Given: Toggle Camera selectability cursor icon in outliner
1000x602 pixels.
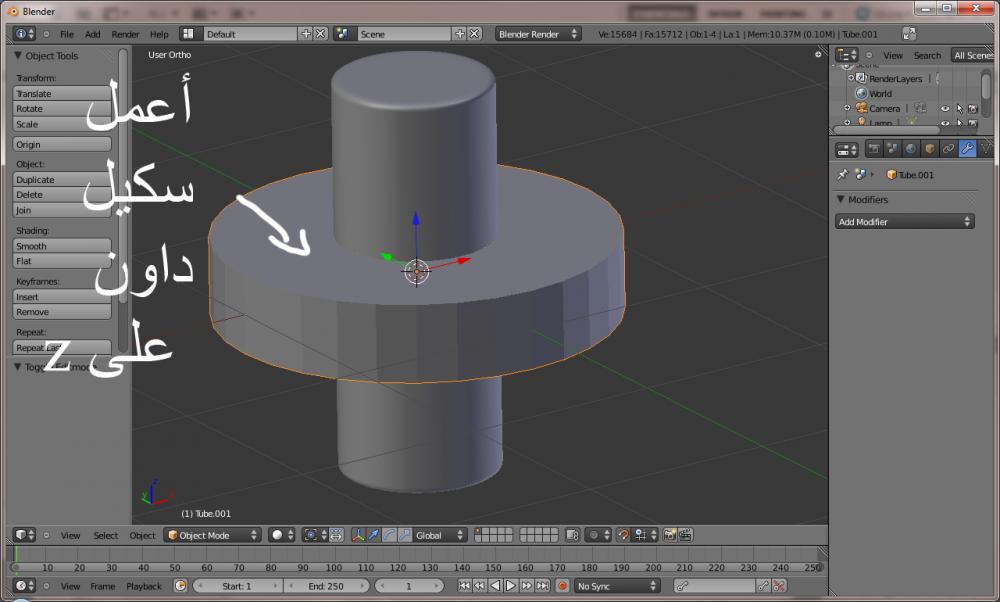Looking at the screenshot, I should pos(958,108).
